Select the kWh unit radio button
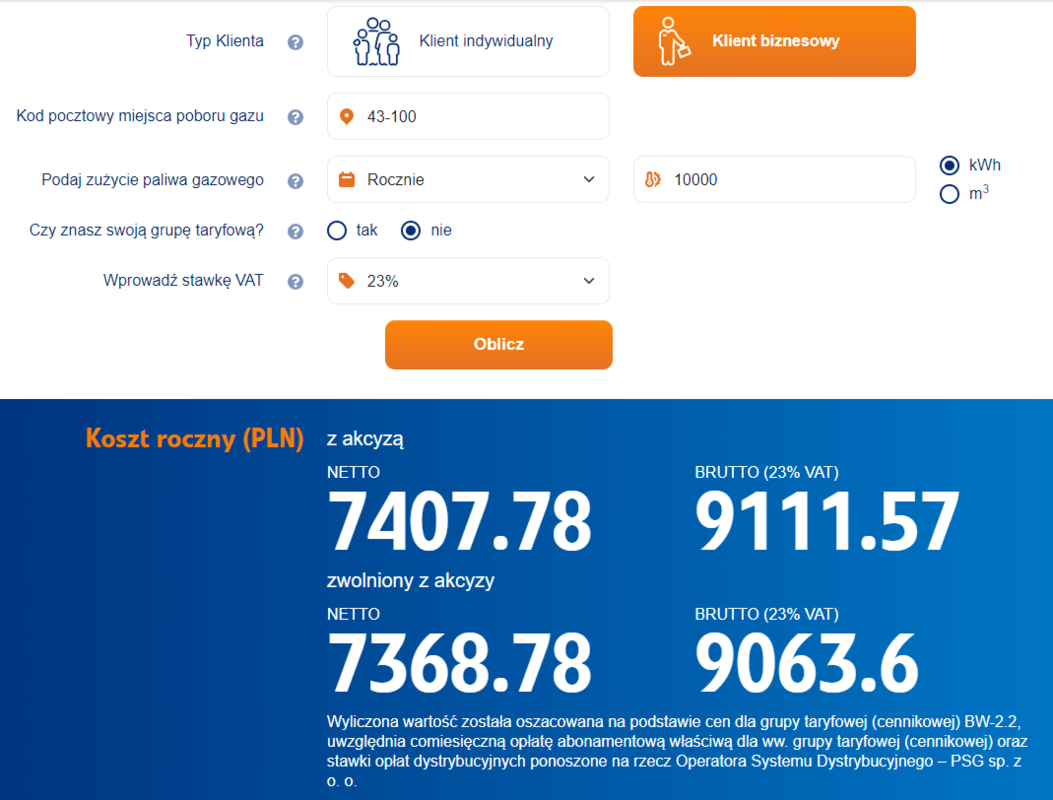Viewport: 1053px width, 800px height. coord(949,166)
